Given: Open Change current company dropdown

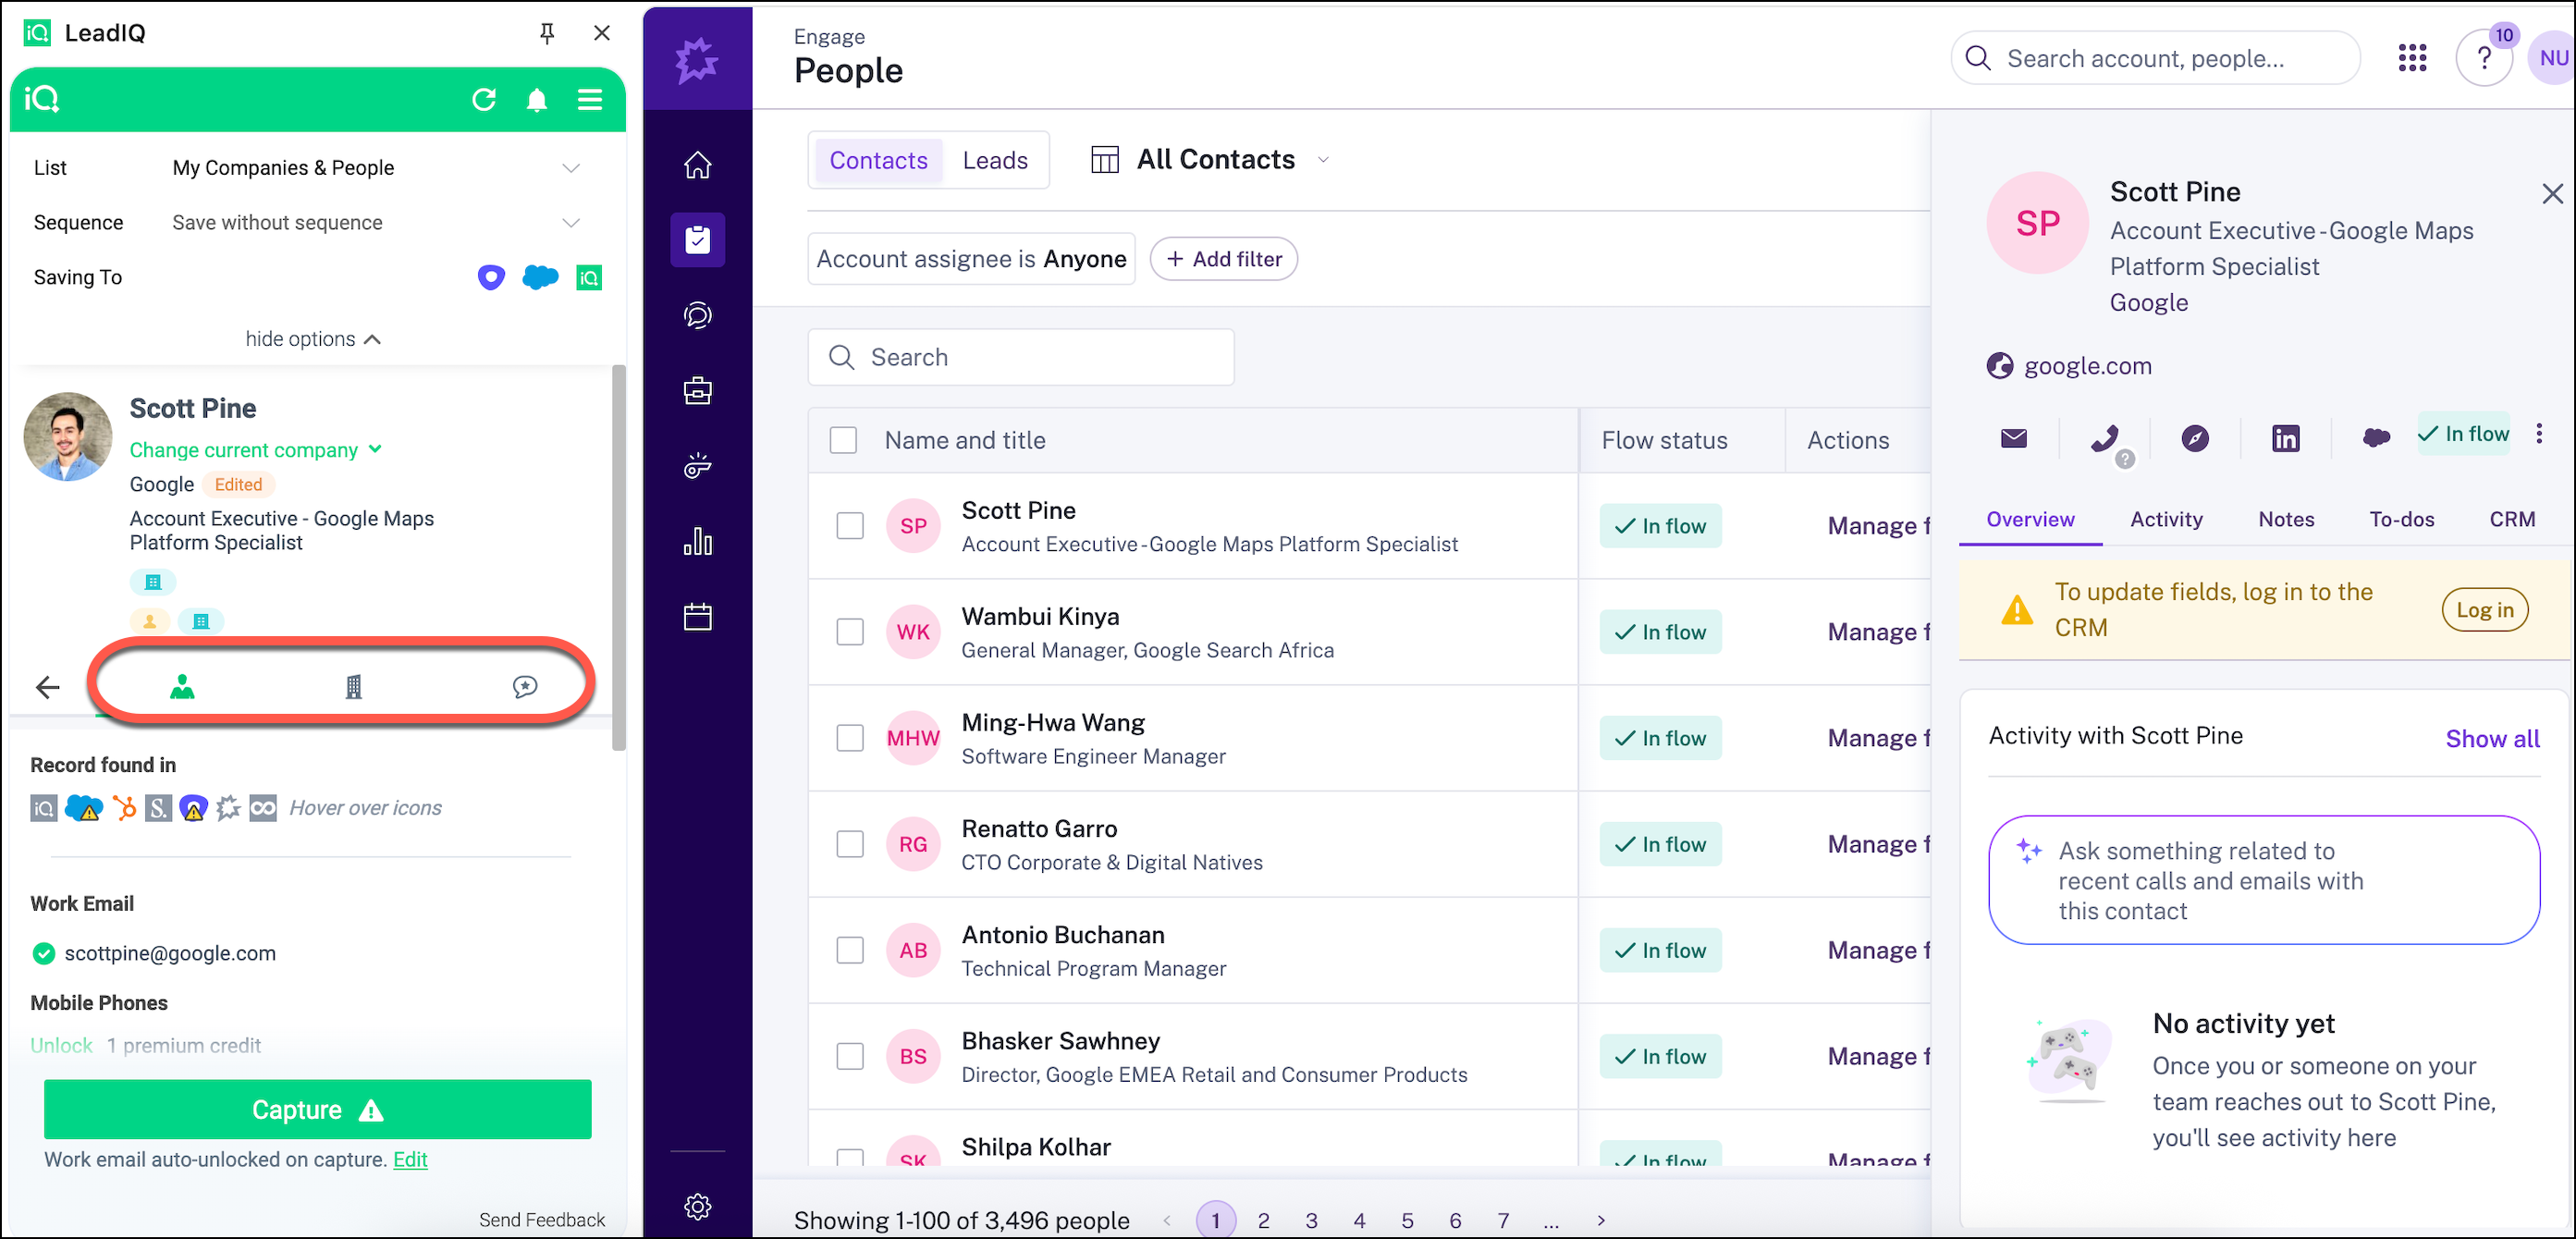Looking at the screenshot, I should 256,450.
